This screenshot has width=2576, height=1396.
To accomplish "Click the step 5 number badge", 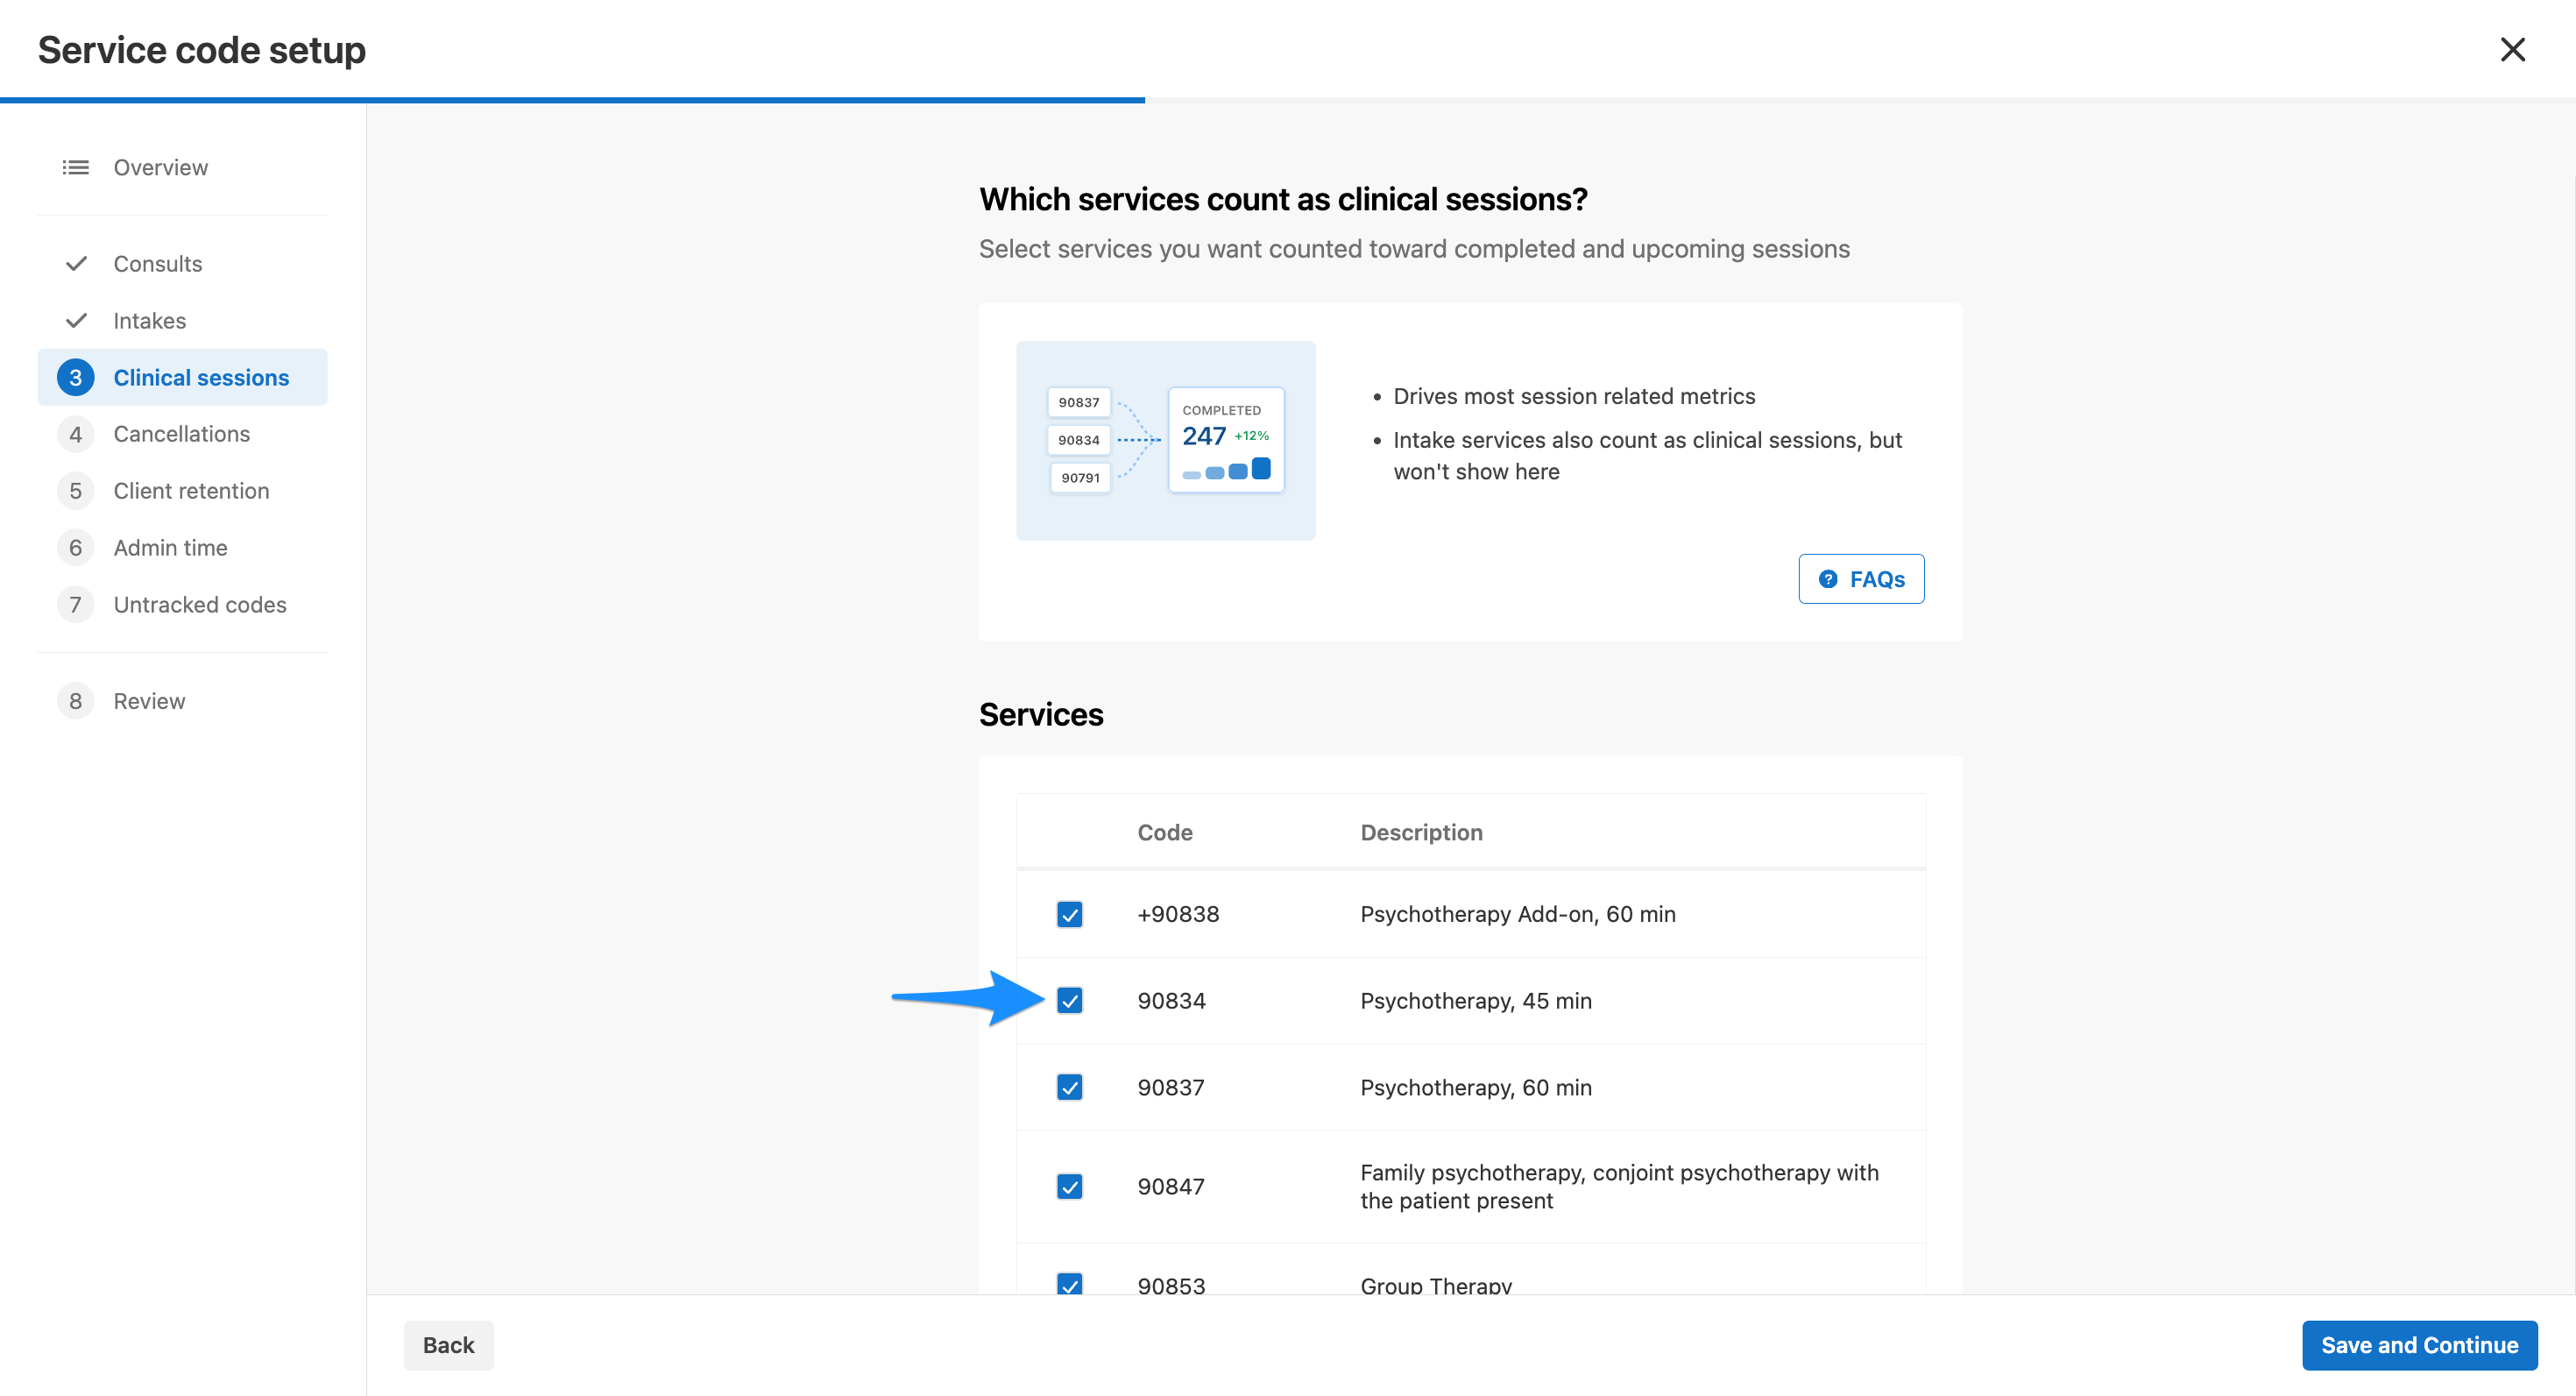I will pos(75,491).
